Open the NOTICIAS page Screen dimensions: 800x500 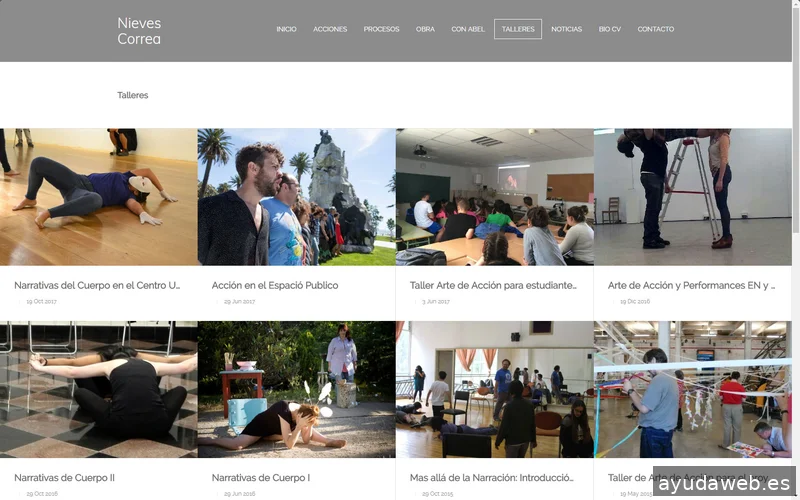[x=566, y=29]
